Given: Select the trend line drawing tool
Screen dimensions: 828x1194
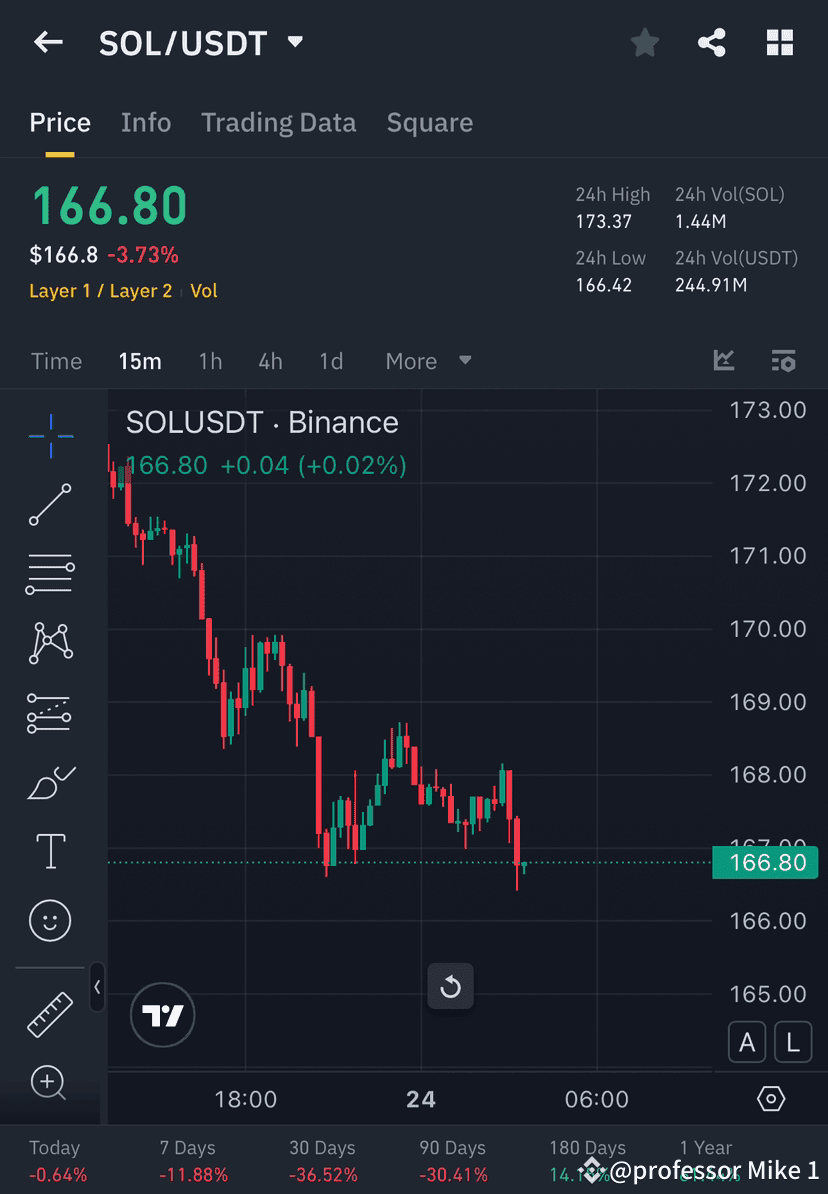Looking at the screenshot, I should [50, 505].
